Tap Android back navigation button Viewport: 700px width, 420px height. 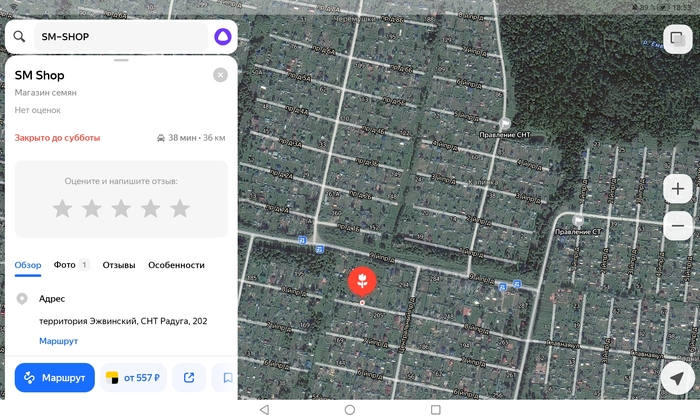[264, 410]
